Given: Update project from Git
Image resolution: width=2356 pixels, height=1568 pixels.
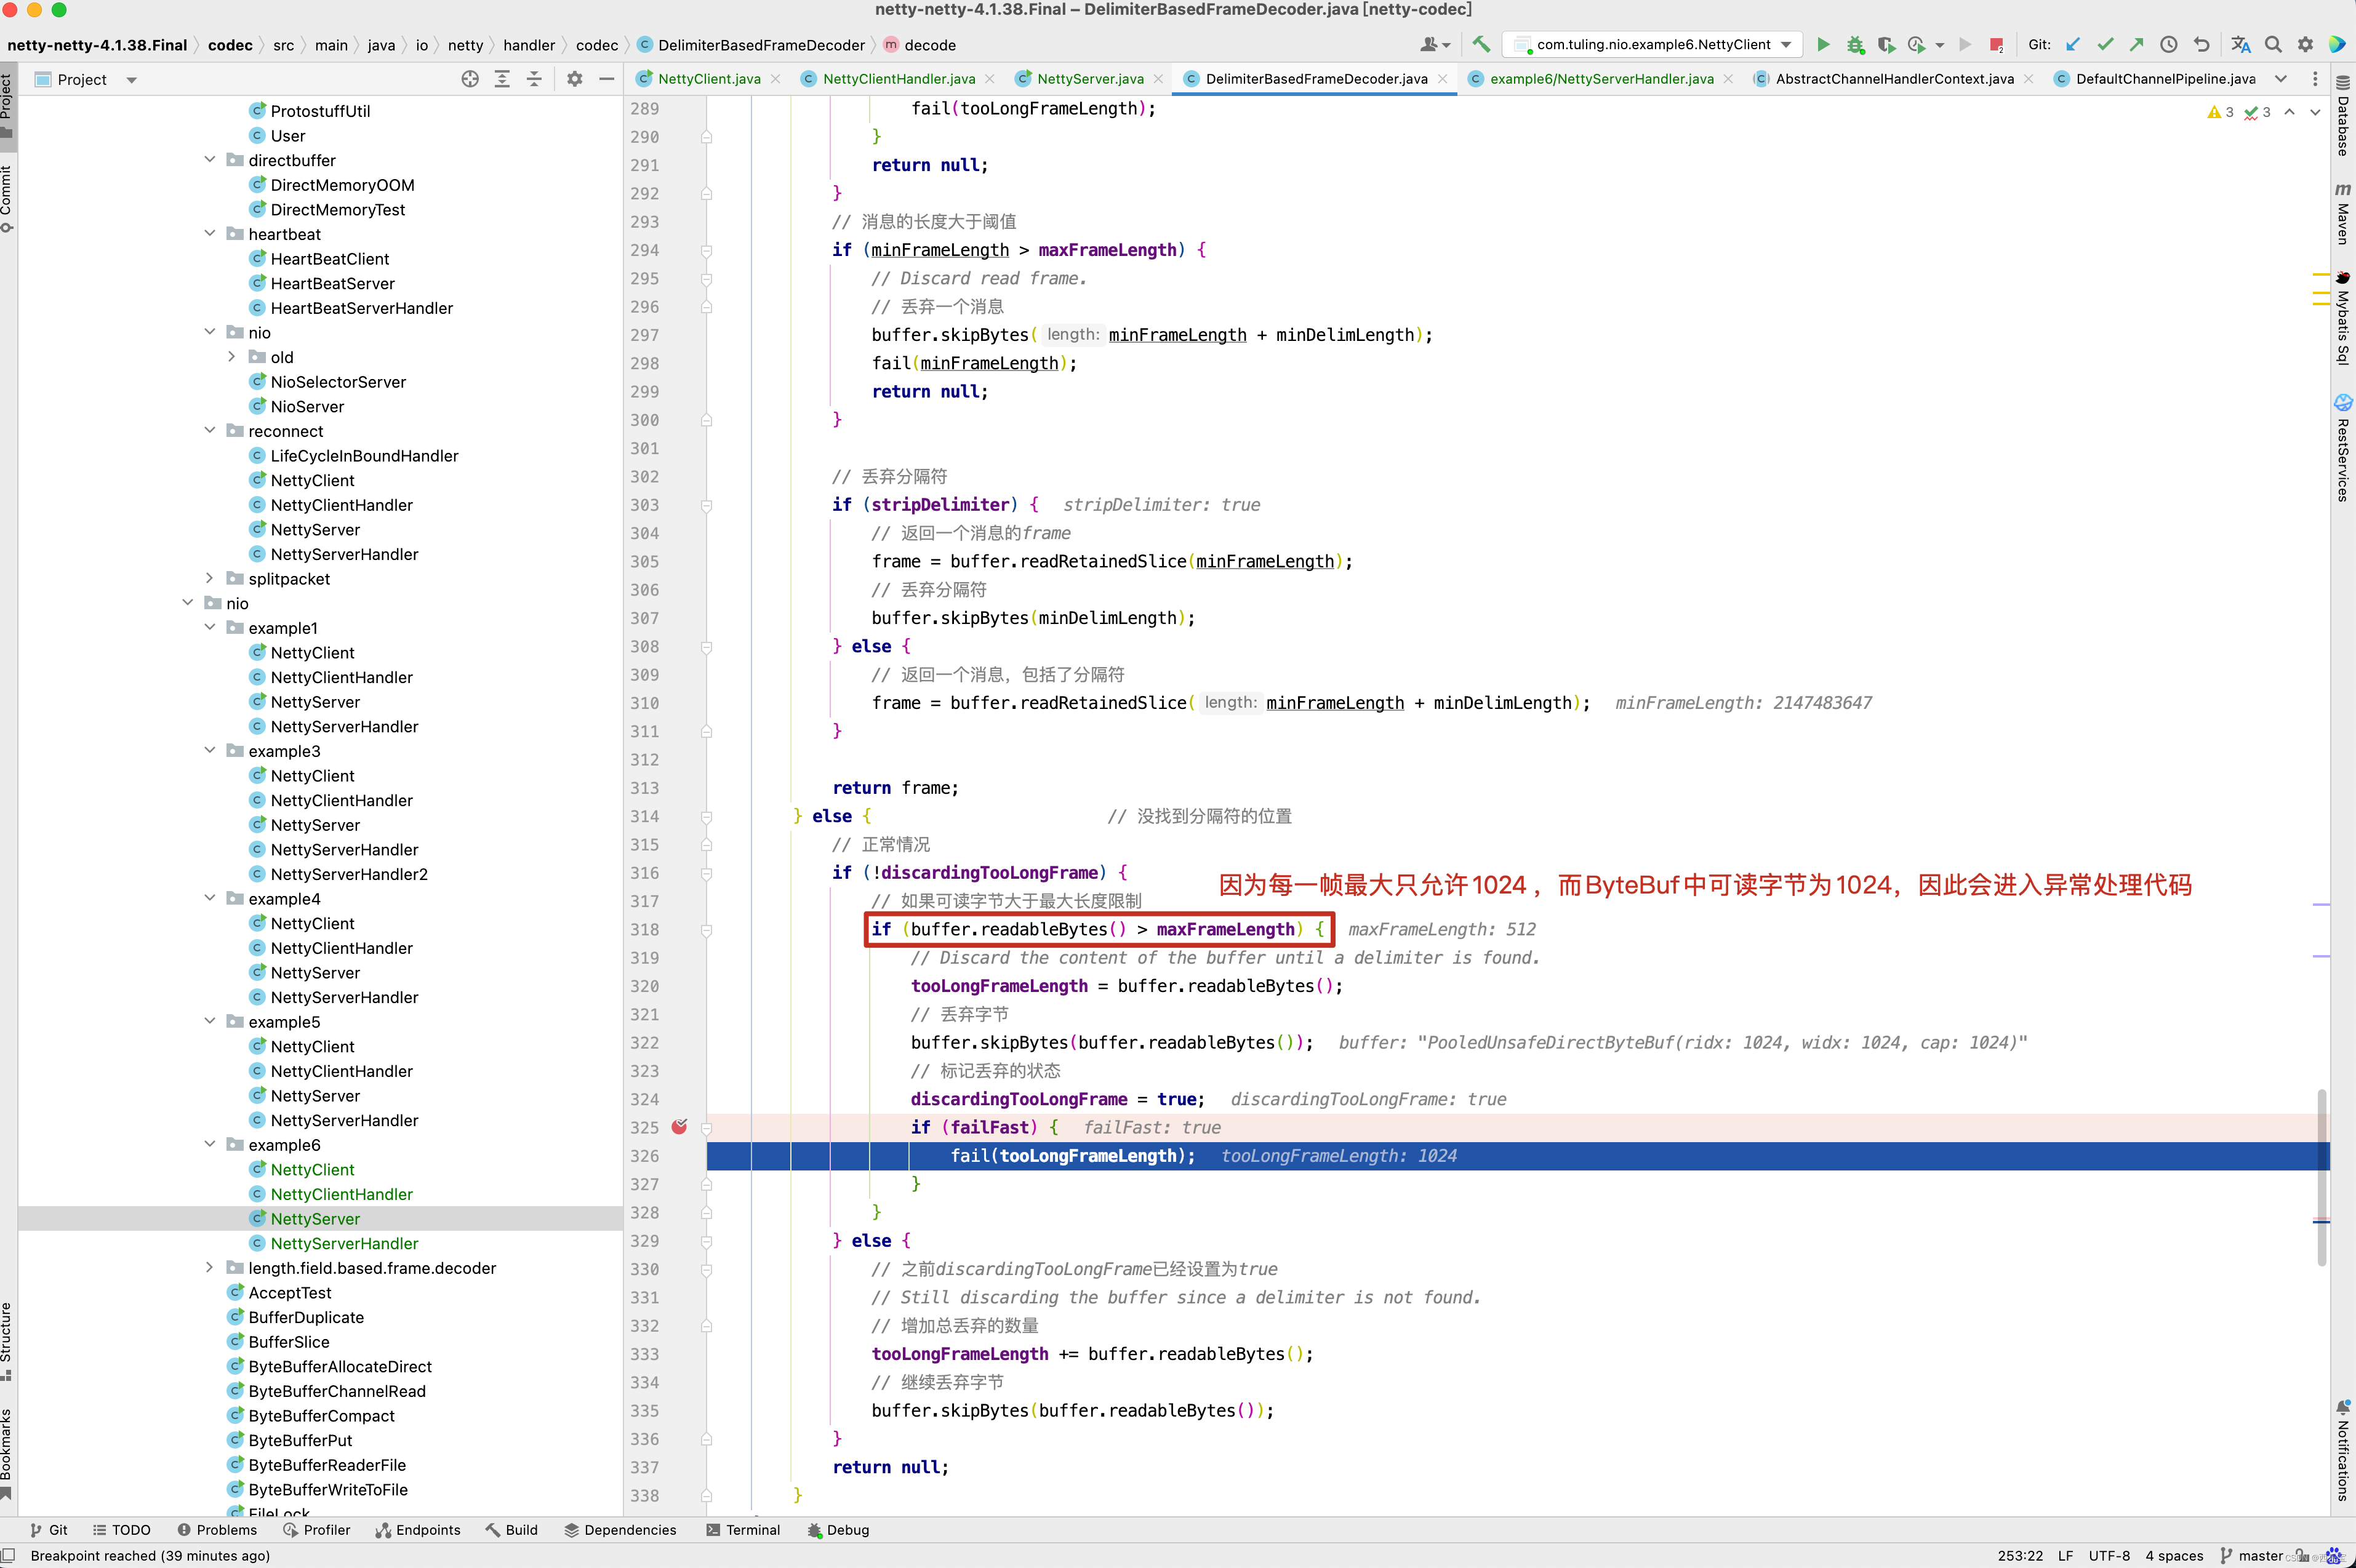Looking at the screenshot, I should [2073, 44].
